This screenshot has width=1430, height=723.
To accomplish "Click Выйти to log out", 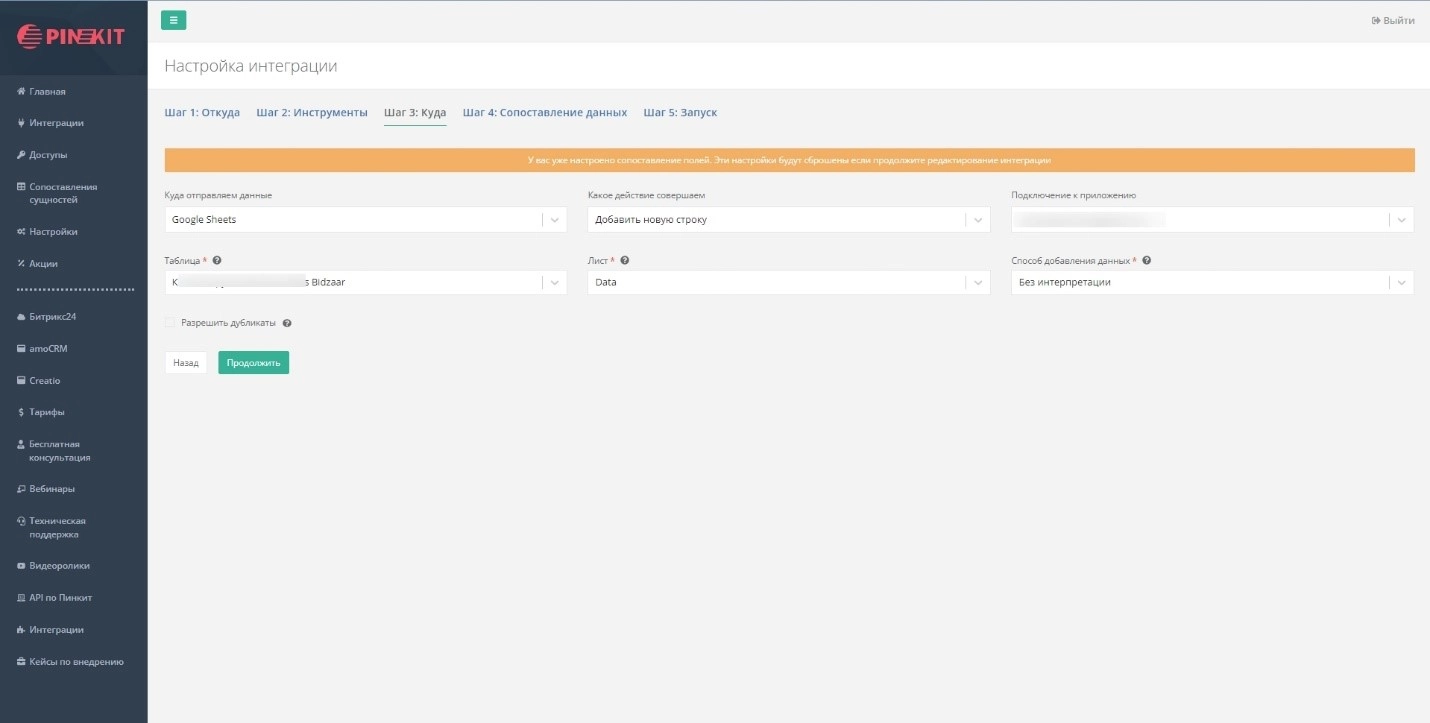I will [x=1393, y=21].
